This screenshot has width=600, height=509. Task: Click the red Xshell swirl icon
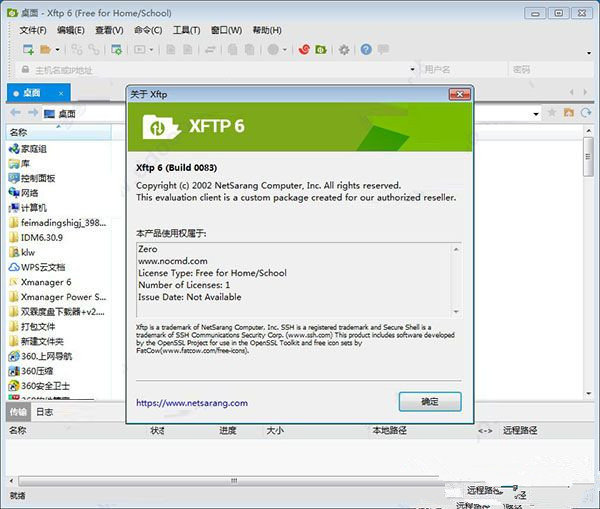303,49
